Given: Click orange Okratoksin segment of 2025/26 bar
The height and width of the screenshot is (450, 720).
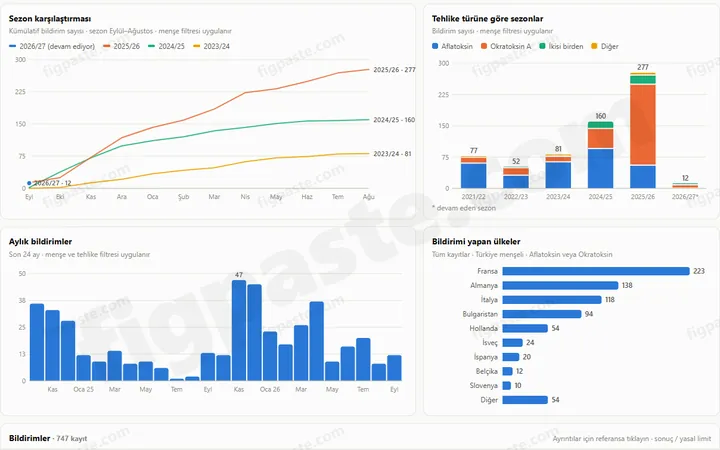Looking at the screenshot, I should point(642,124).
